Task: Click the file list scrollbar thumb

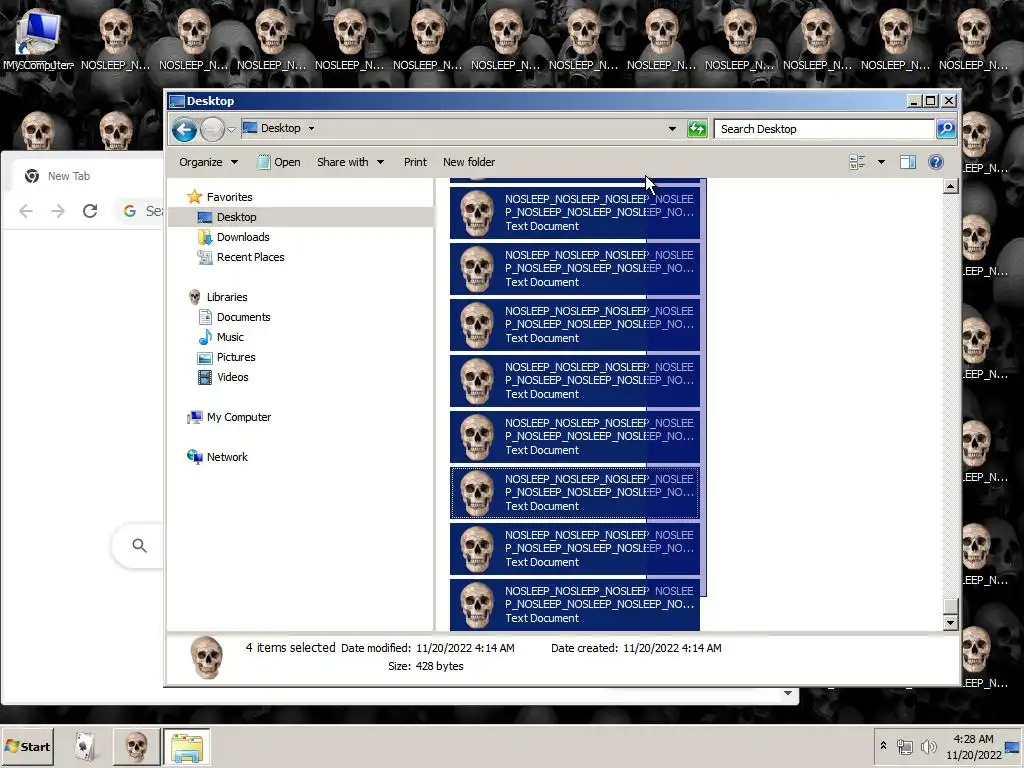Action: pos(951,607)
